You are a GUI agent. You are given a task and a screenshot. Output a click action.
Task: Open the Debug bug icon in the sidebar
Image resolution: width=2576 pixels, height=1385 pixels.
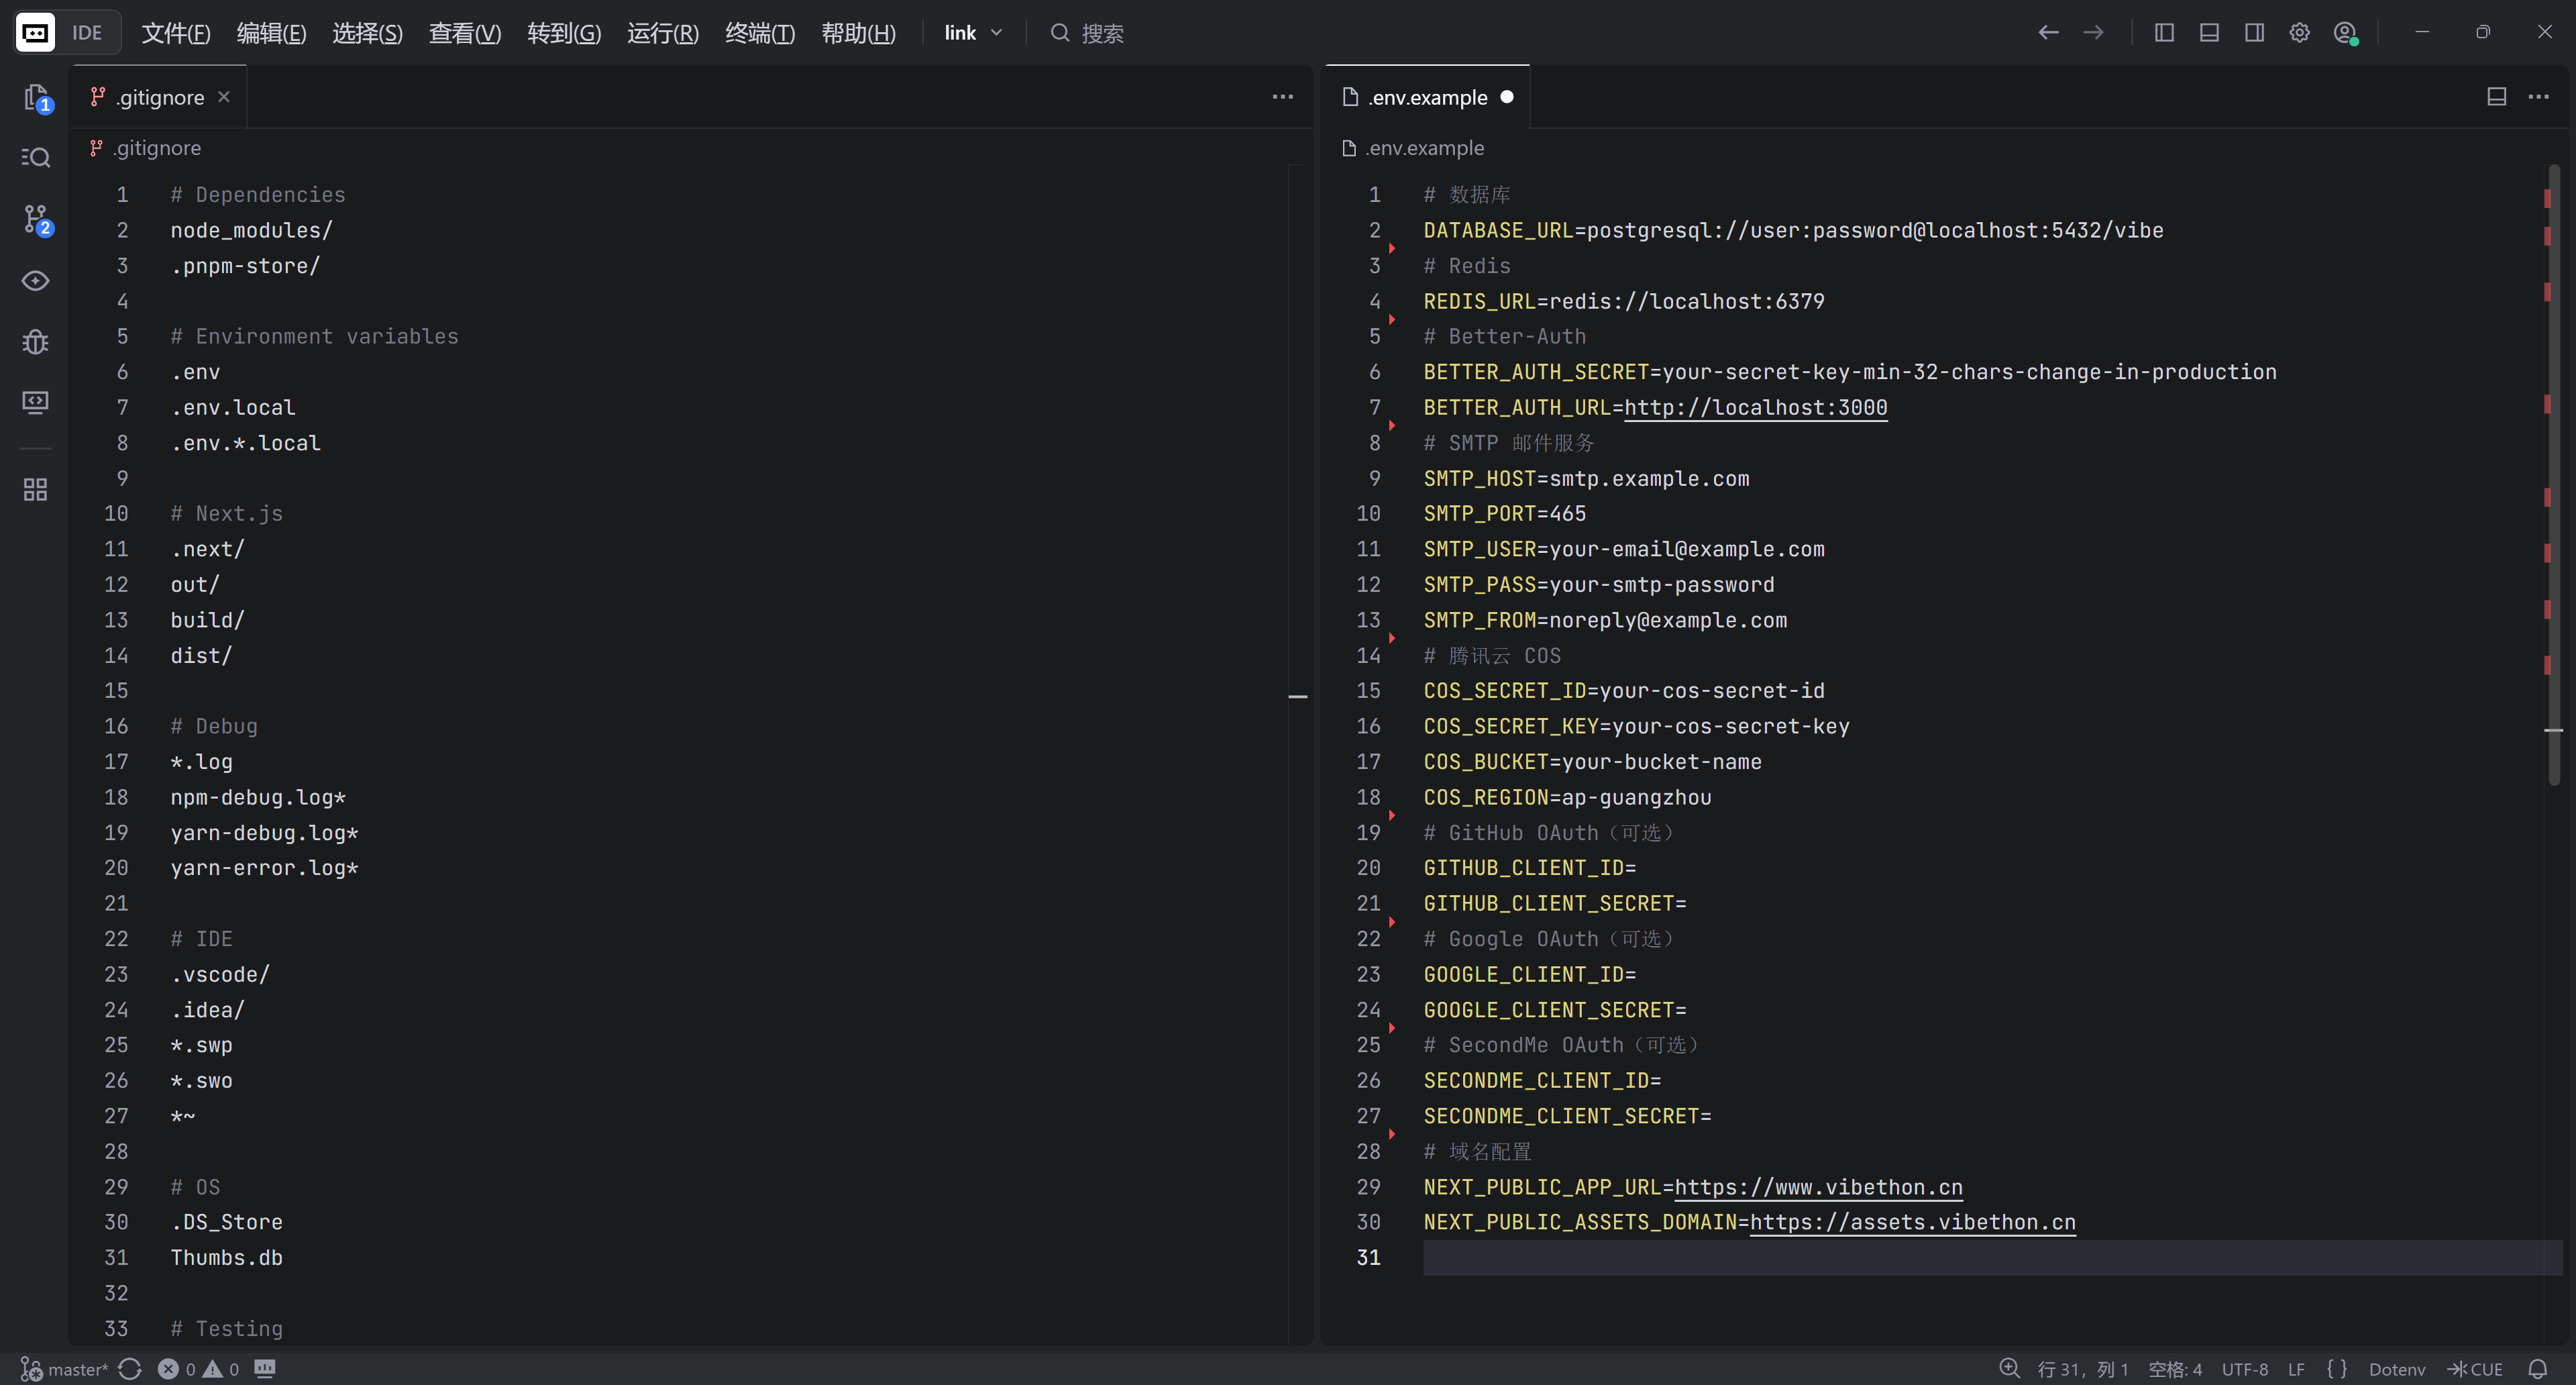(x=36, y=342)
